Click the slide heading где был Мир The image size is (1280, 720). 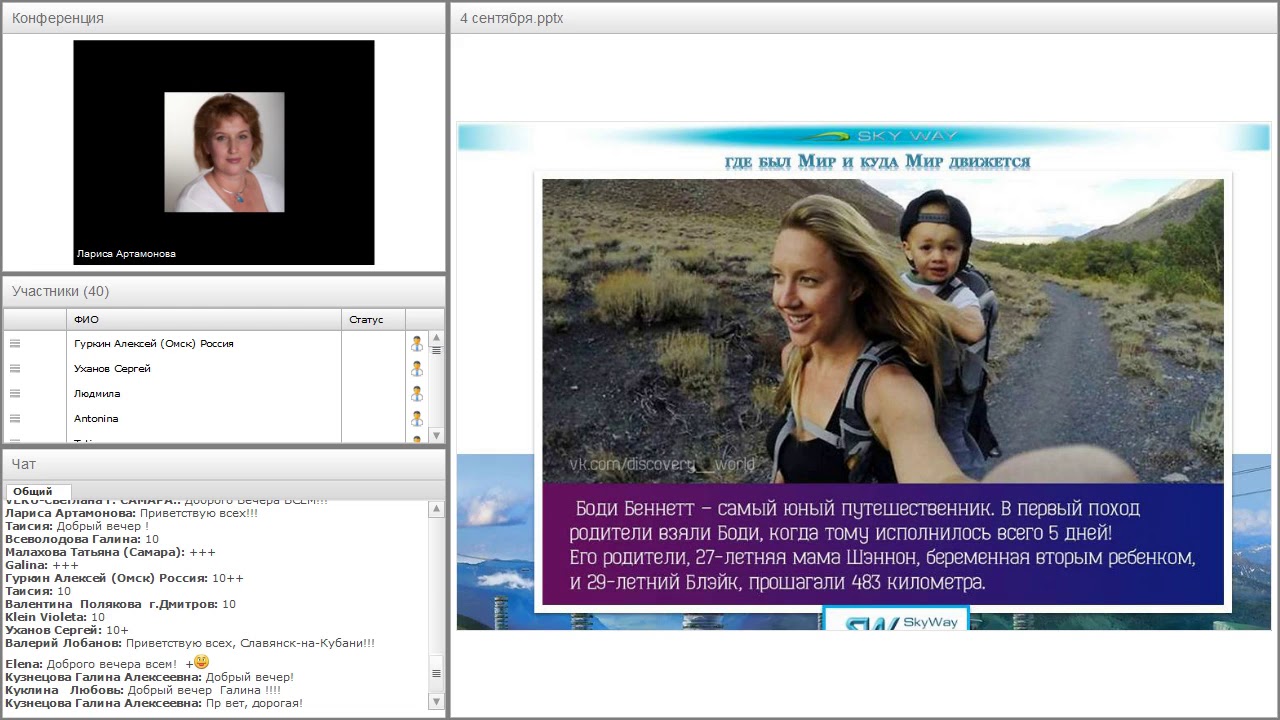point(877,161)
